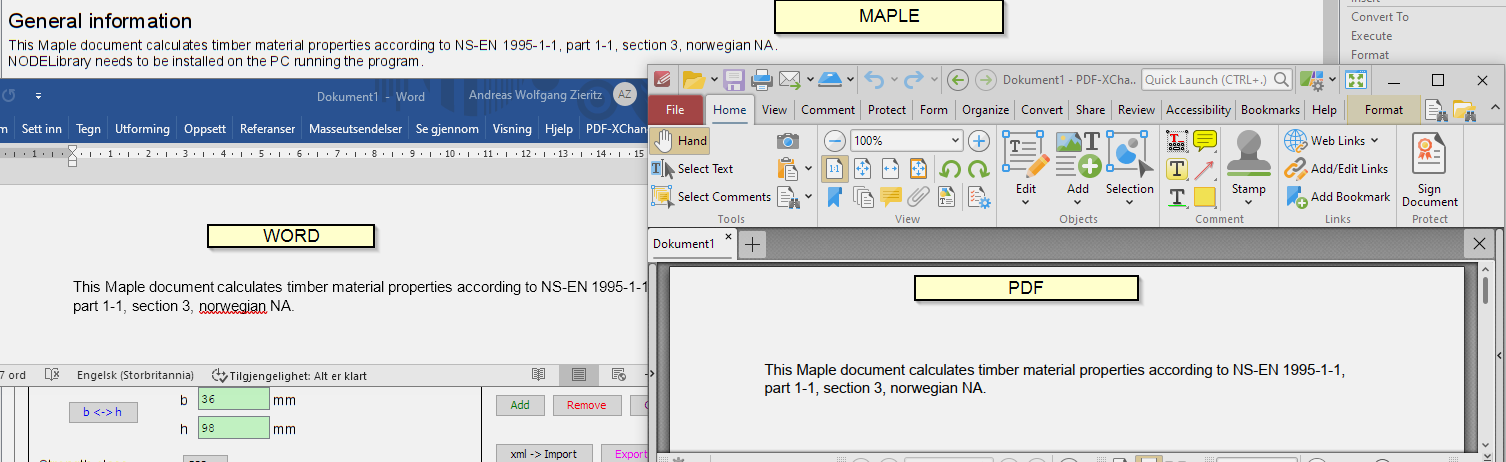
Task: Toggle full screen mode in PDF-XChange
Action: [1356, 80]
